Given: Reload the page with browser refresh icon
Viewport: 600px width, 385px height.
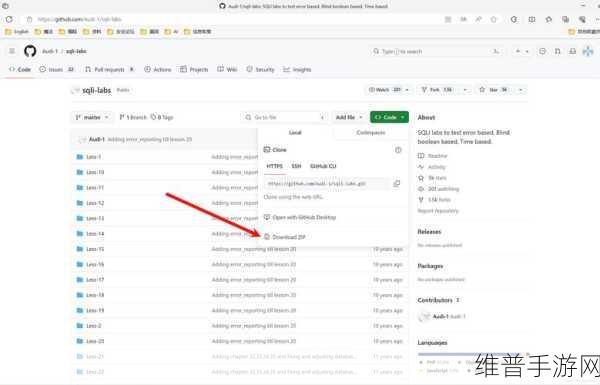Looking at the screenshot, I should [9, 19].
